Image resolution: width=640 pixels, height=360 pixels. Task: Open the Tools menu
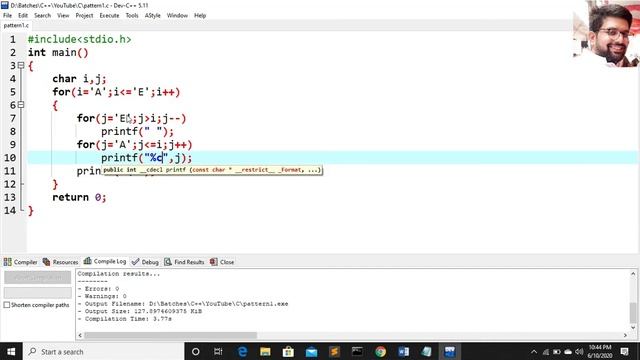pos(132,16)
